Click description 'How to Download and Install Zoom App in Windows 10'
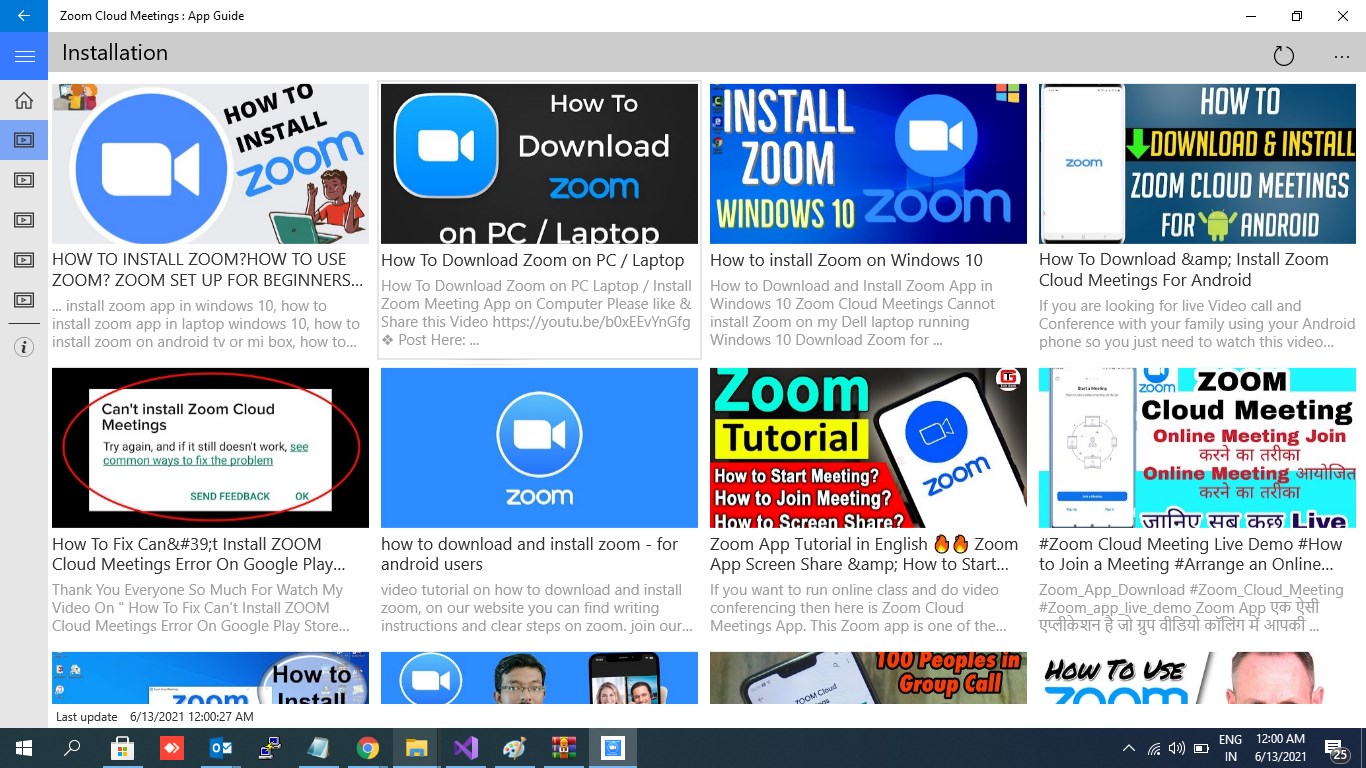This screenshot has height=768, width=1366. (853, 313)
